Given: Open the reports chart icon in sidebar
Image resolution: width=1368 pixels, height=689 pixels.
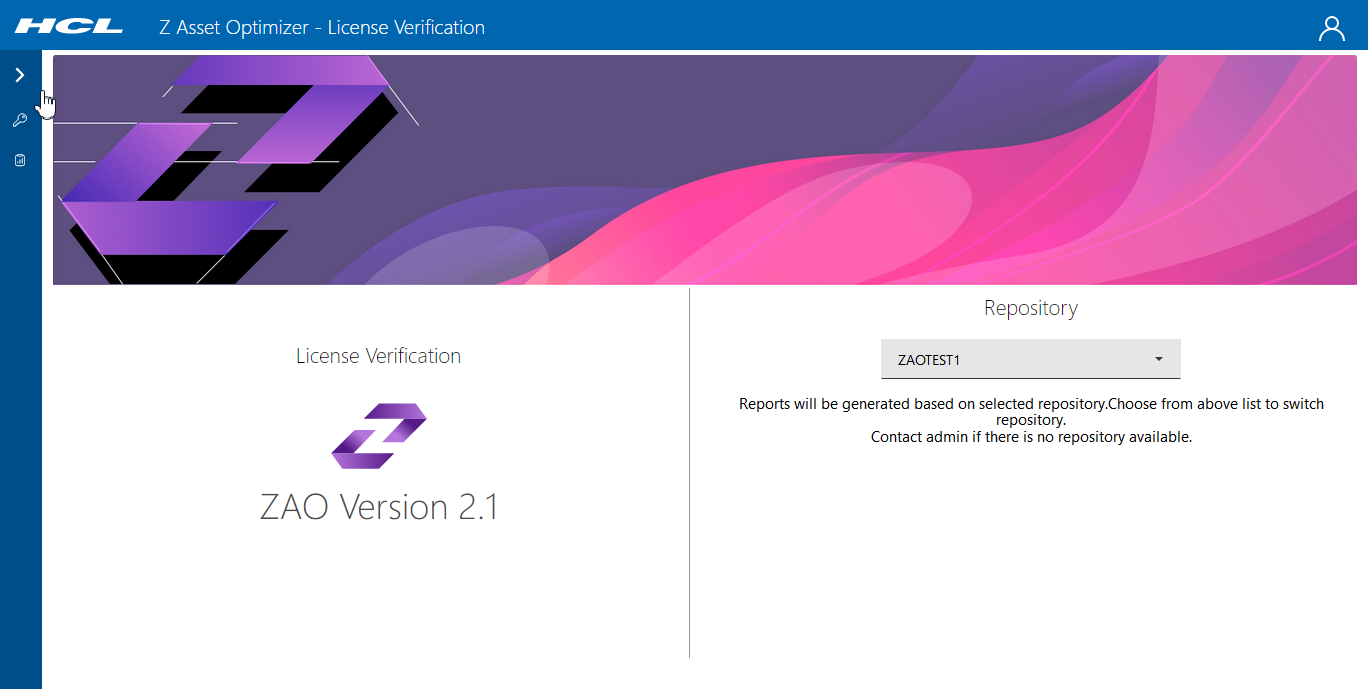Looking at the screenshot, I should tap(20, 160).
